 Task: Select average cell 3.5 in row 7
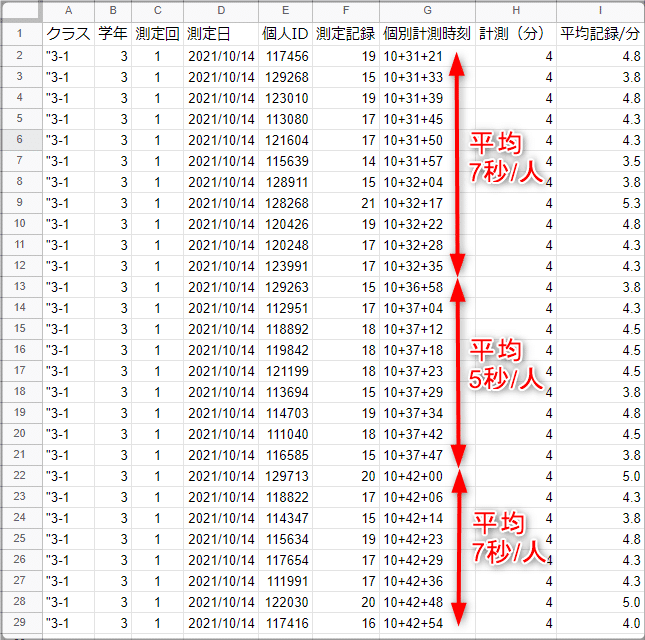[x=601, y=161]
